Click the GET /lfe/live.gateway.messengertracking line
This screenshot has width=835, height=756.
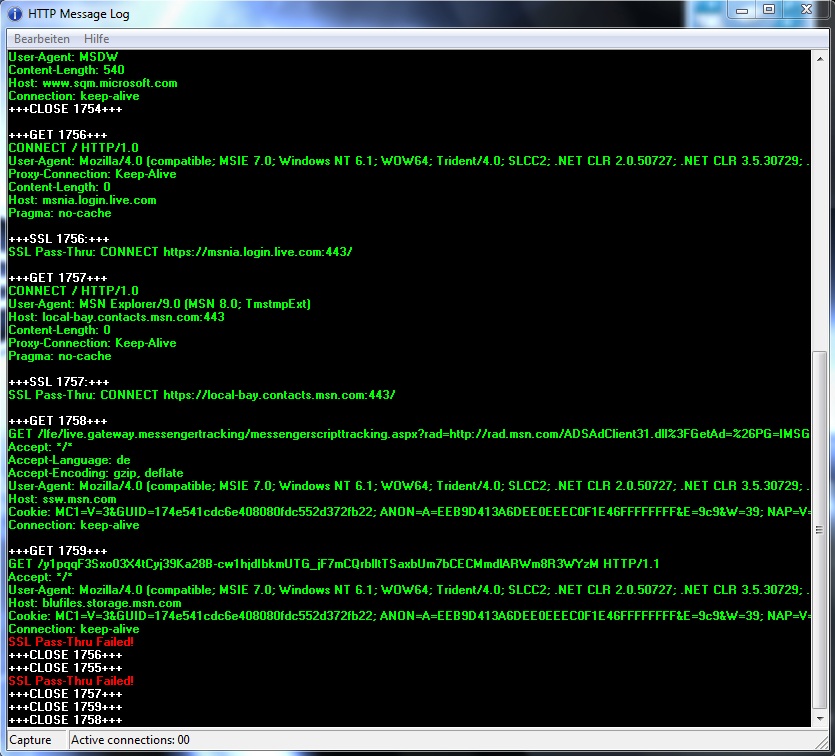[409, 434]
